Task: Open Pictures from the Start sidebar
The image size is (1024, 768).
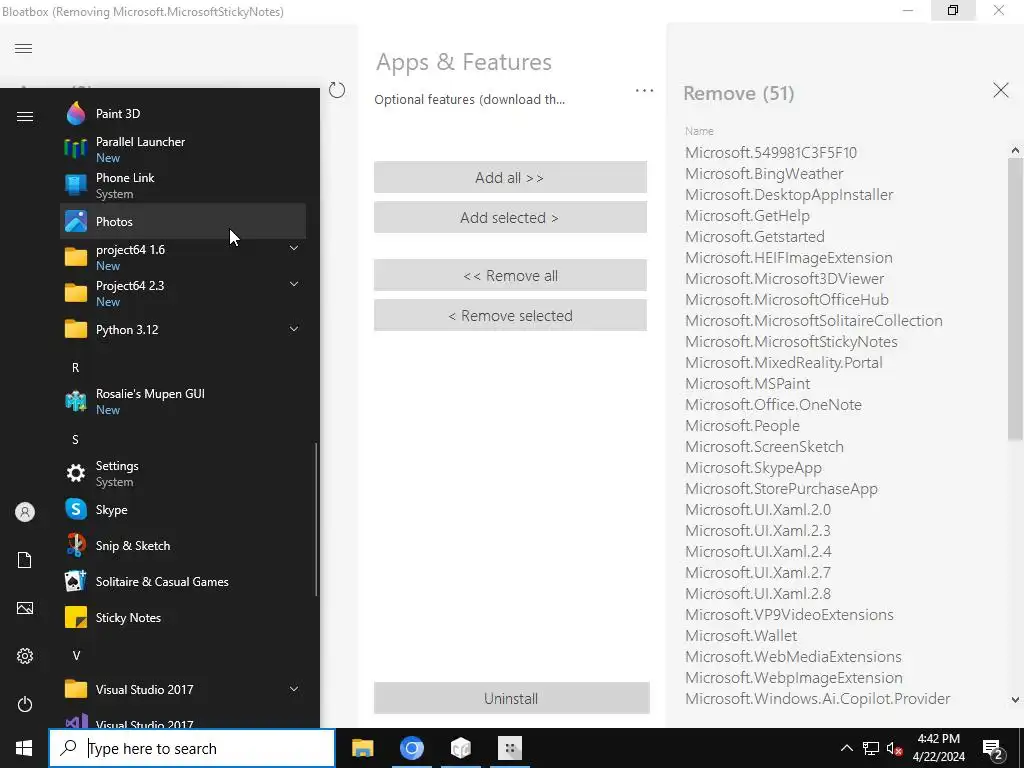Action: 25,608
